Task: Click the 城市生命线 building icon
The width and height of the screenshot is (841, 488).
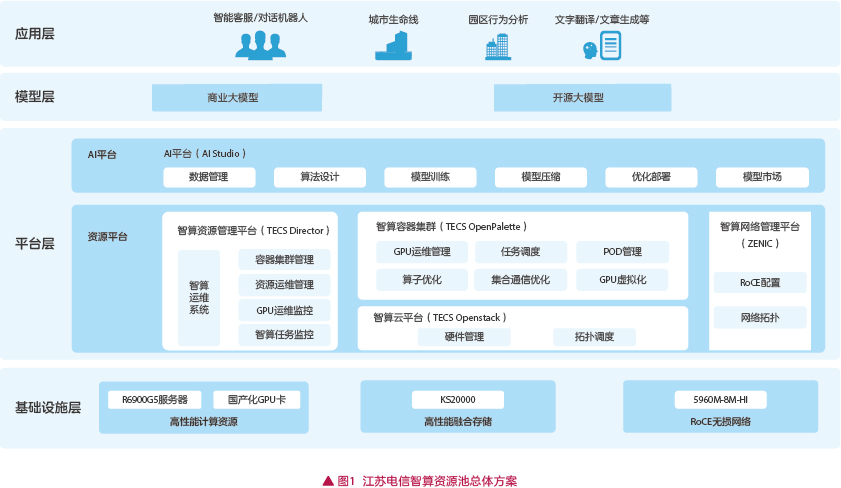Action: (394, 46)
